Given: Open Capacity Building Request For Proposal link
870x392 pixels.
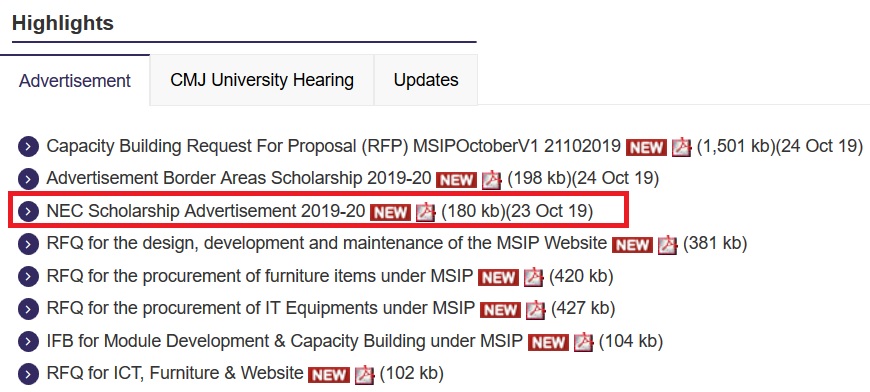Looking at the screenshot, I should pos(333,146).
